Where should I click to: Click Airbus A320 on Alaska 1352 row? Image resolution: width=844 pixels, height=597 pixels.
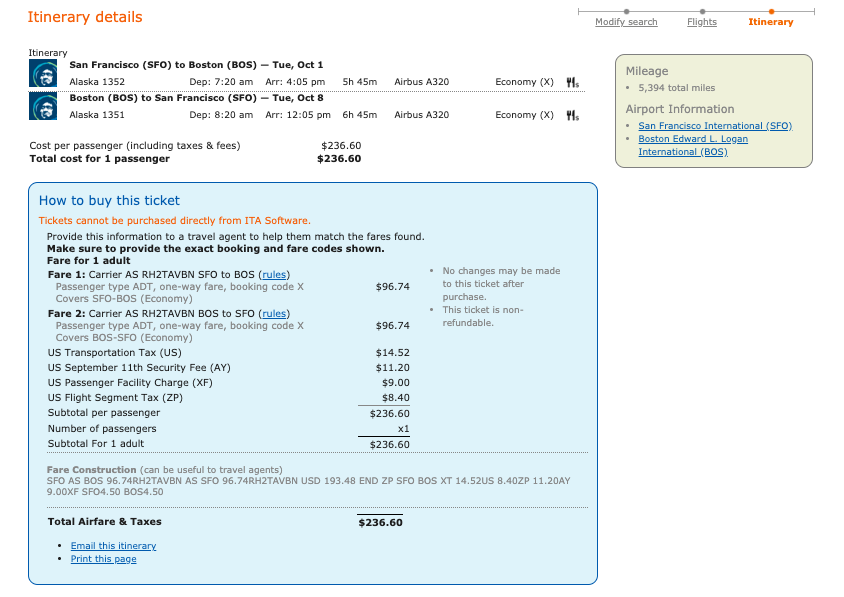pyautogui.click(x=422, y=82)
